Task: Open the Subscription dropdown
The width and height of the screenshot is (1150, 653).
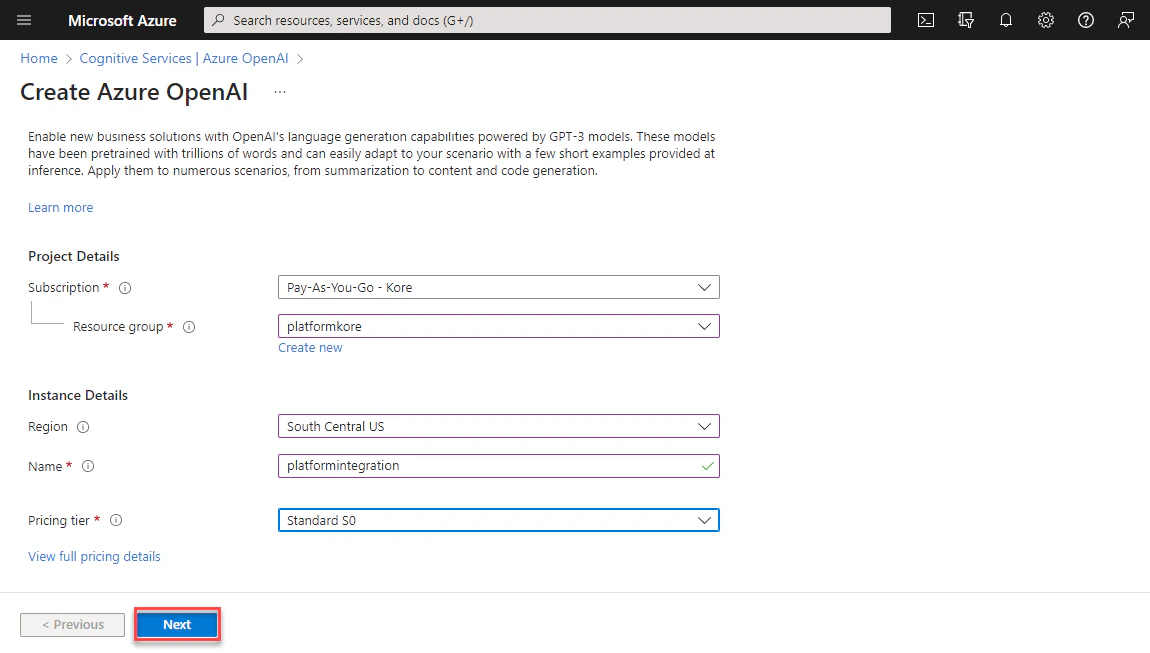Action: coord(498,287)
